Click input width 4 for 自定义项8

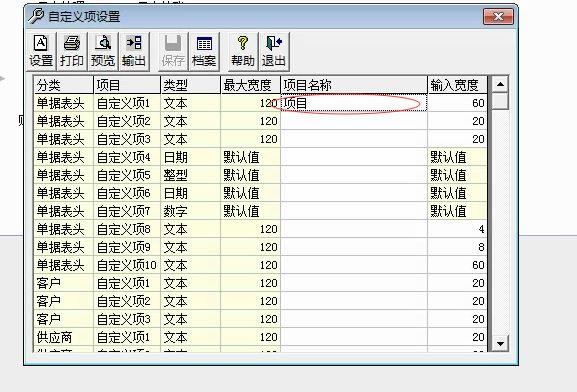point(457,229)
